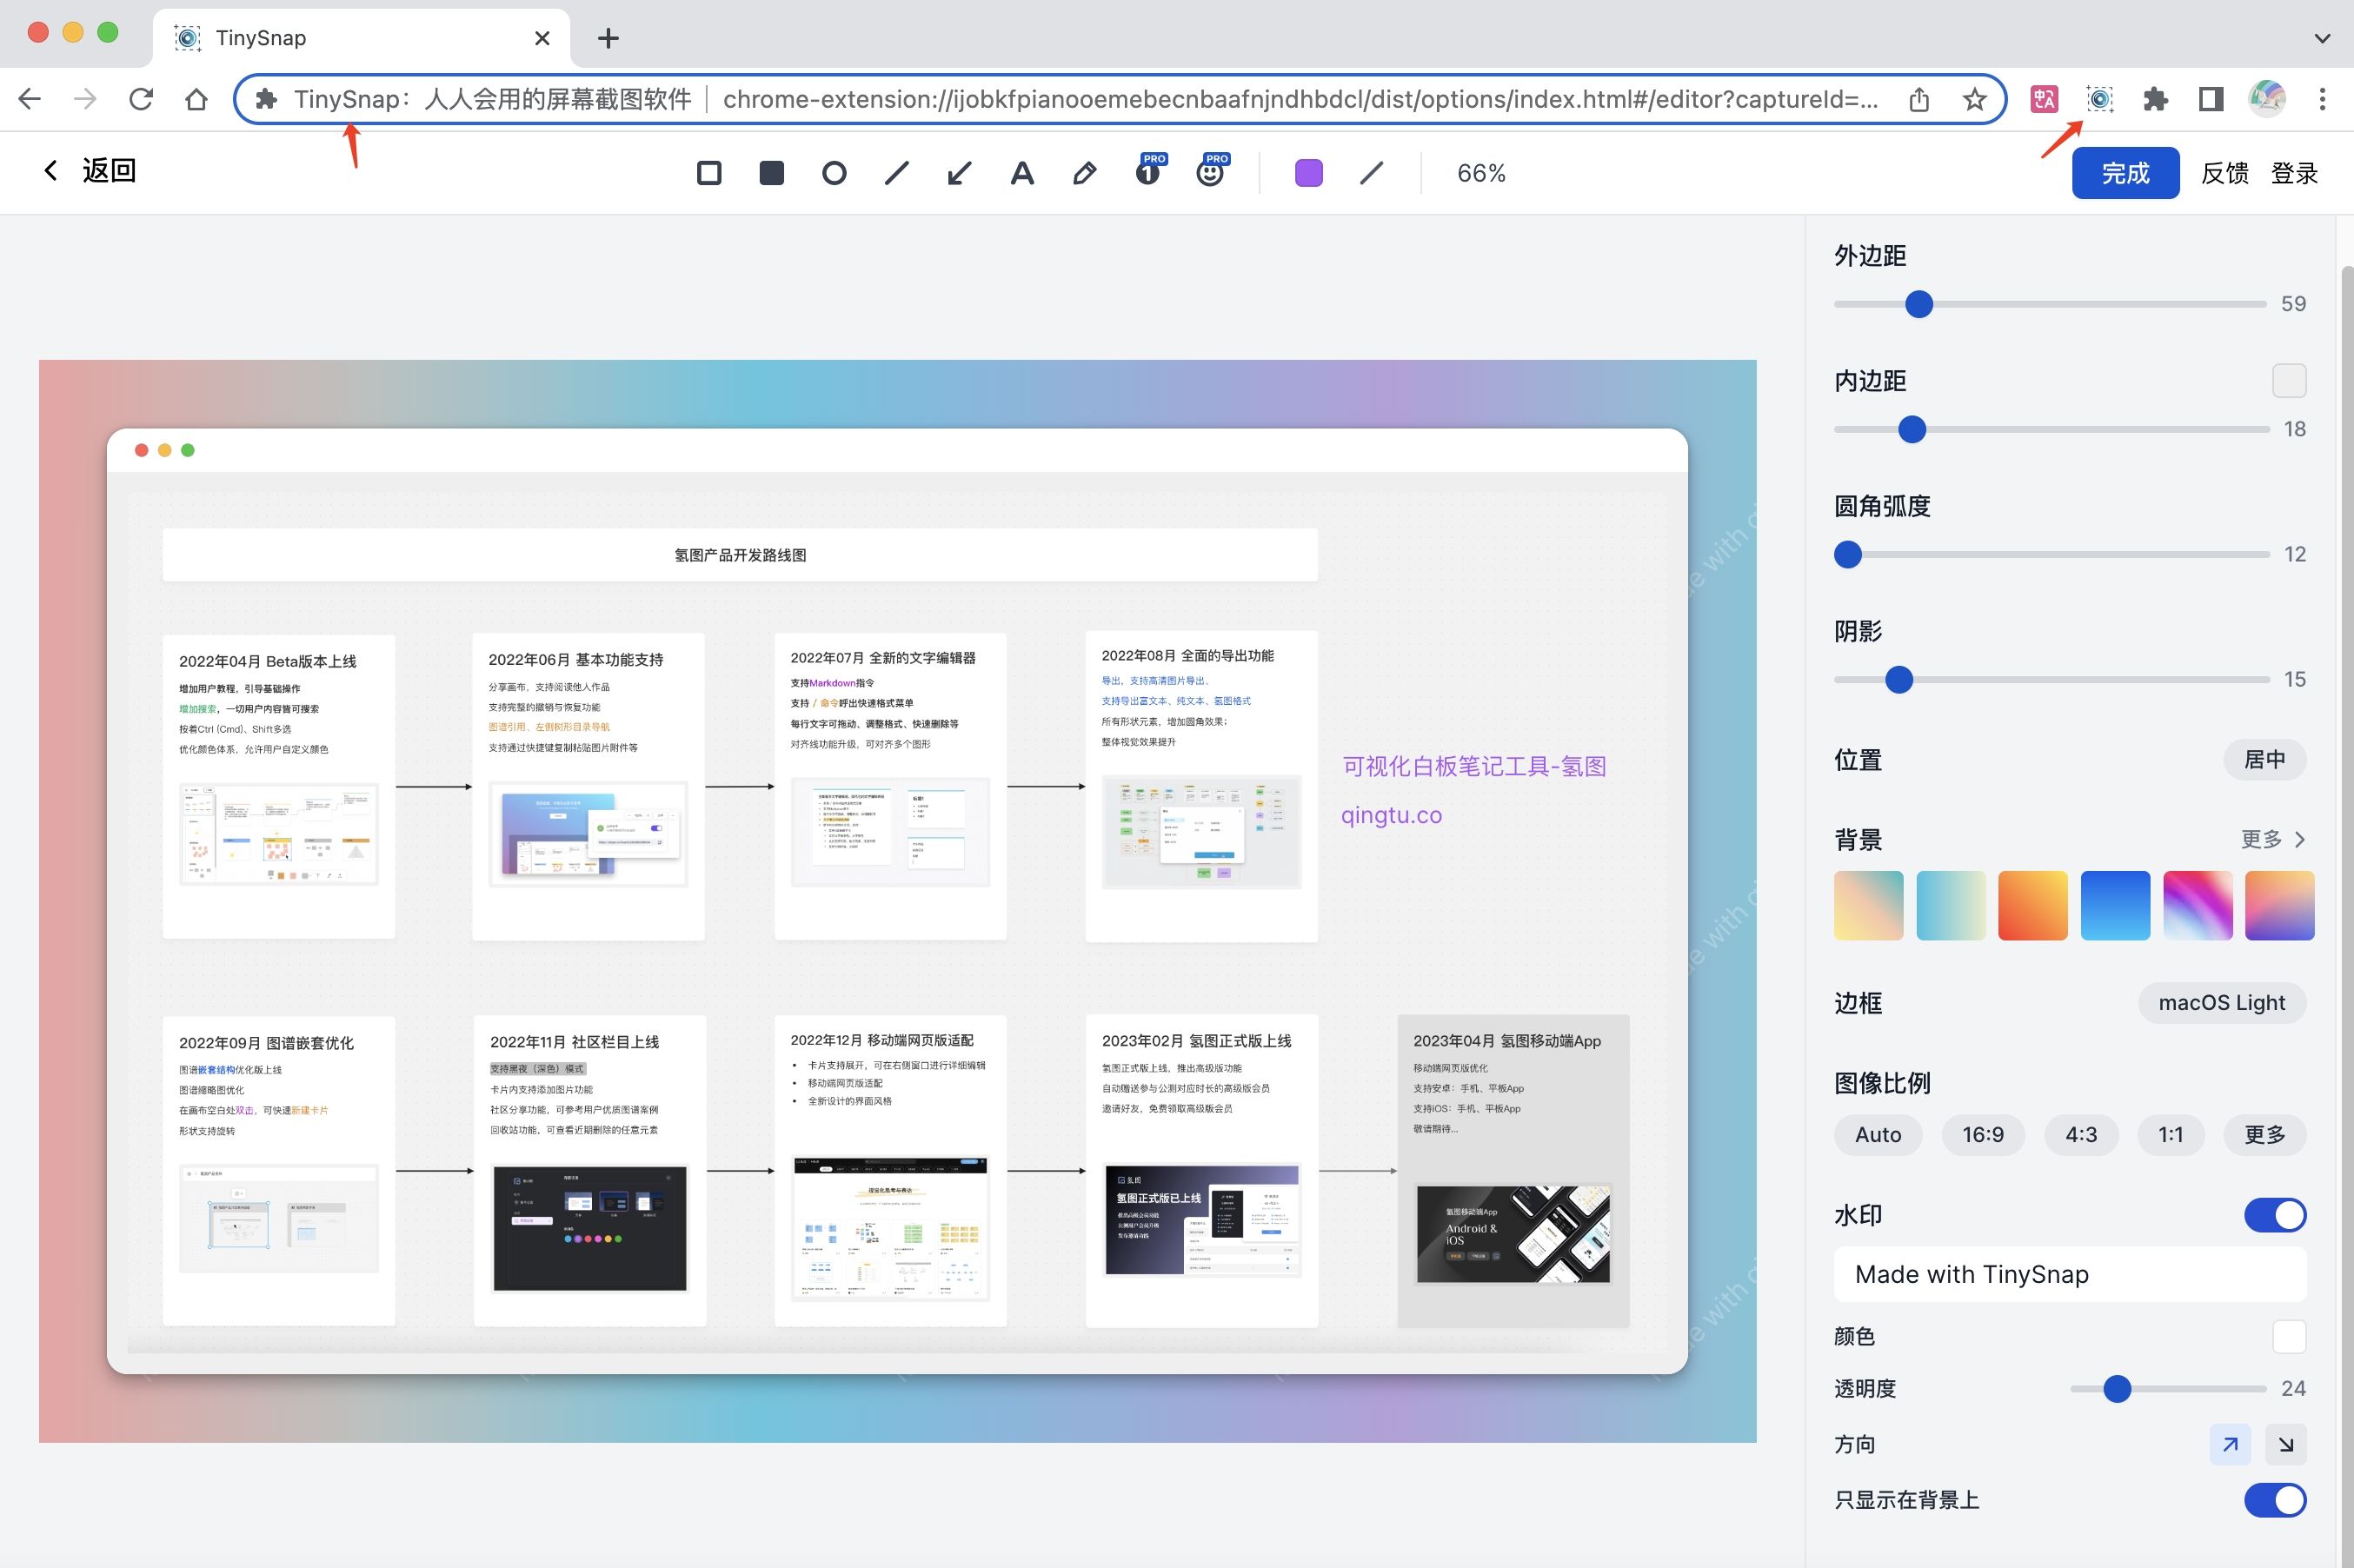
Task: Edit the Made with TinySnap watermark text
Action: [x=2069, y=1274]
